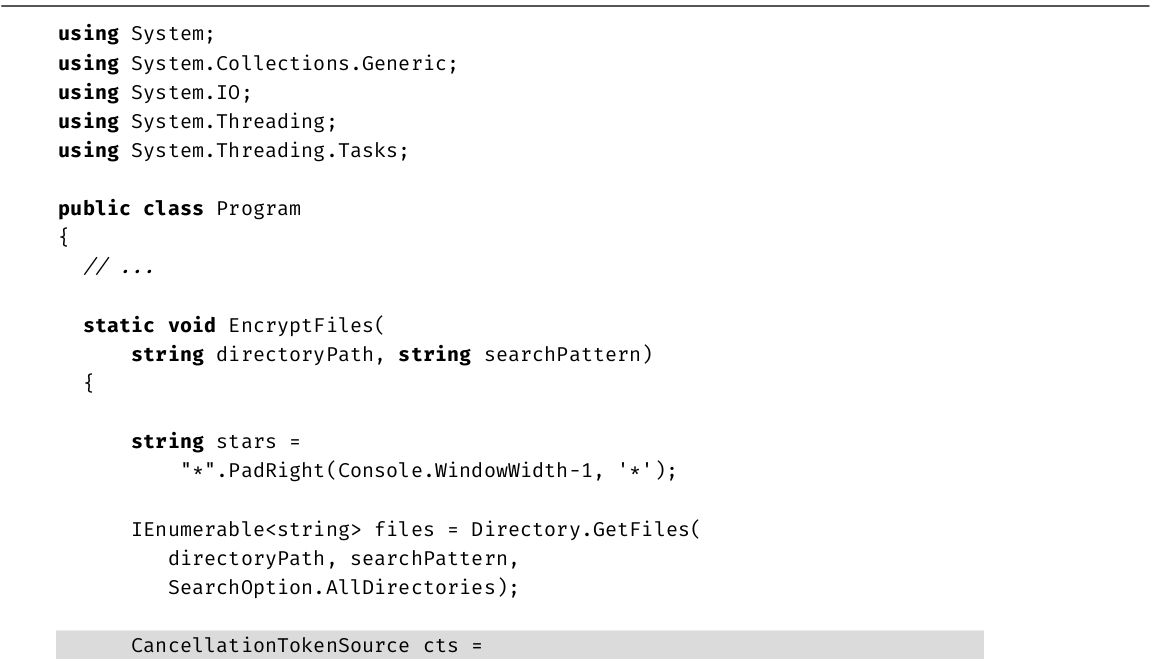1152x662 pixels.
Task: Click the "Directory.GetFiles(" call
Action: (x=586, y=529)
